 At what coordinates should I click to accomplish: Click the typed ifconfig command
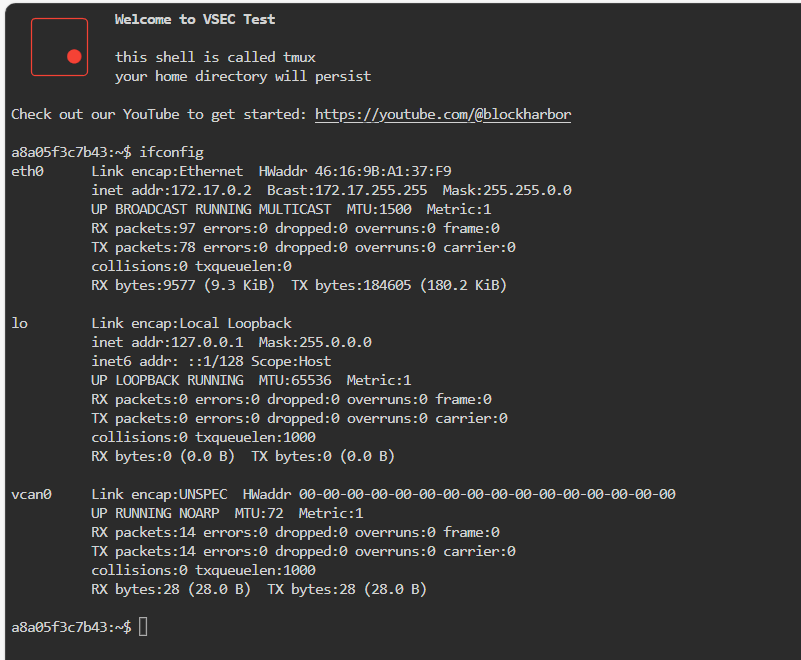coord(172,152)
